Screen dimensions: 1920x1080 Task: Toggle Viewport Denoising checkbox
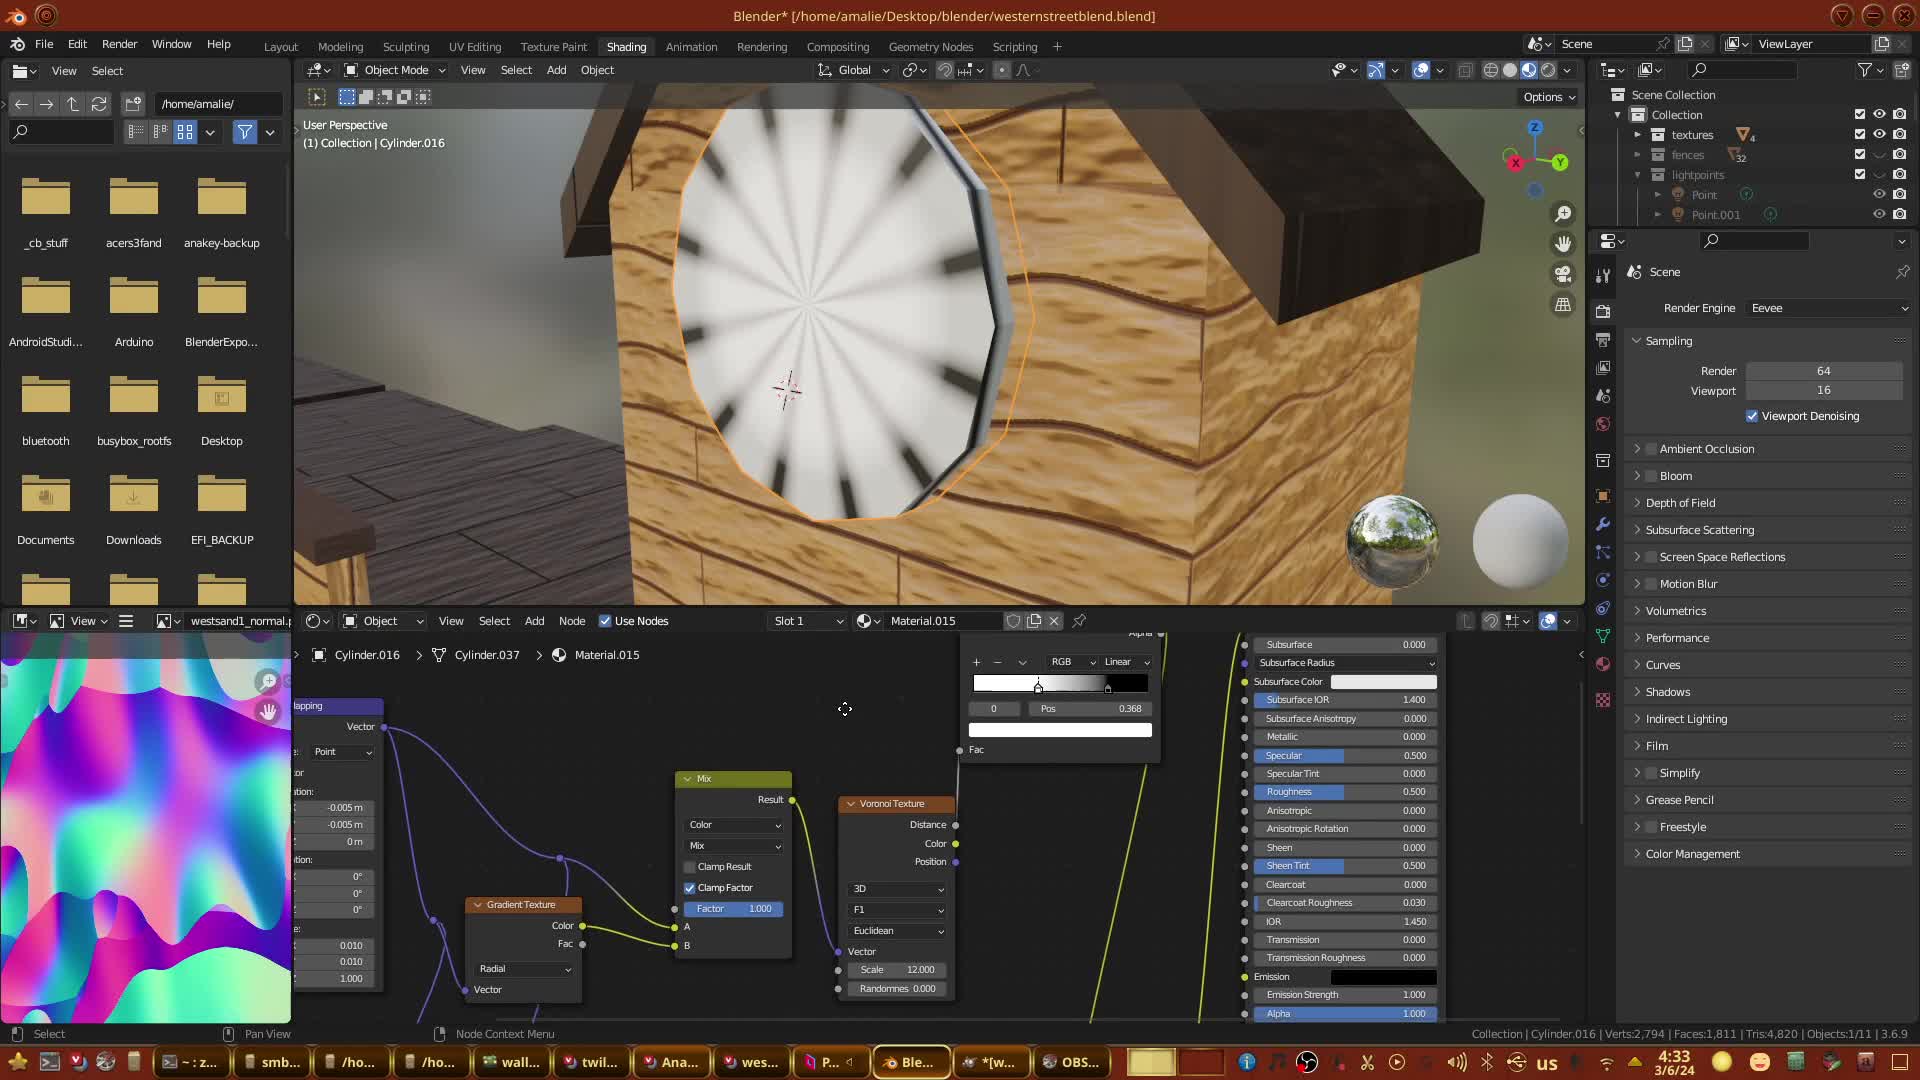1752,416
